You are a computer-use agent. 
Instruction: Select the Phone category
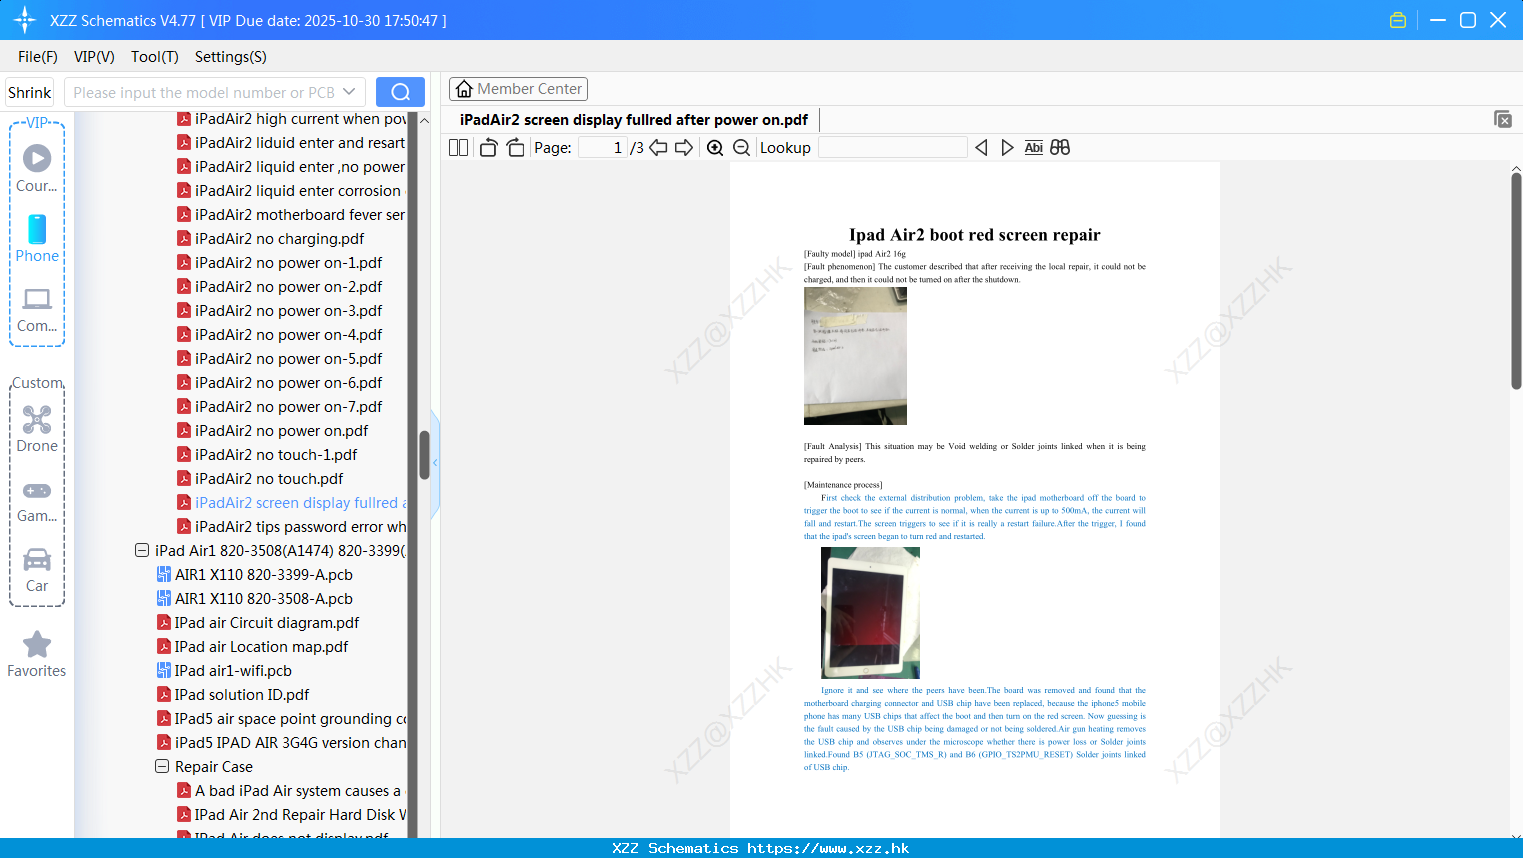pos(37,239)
